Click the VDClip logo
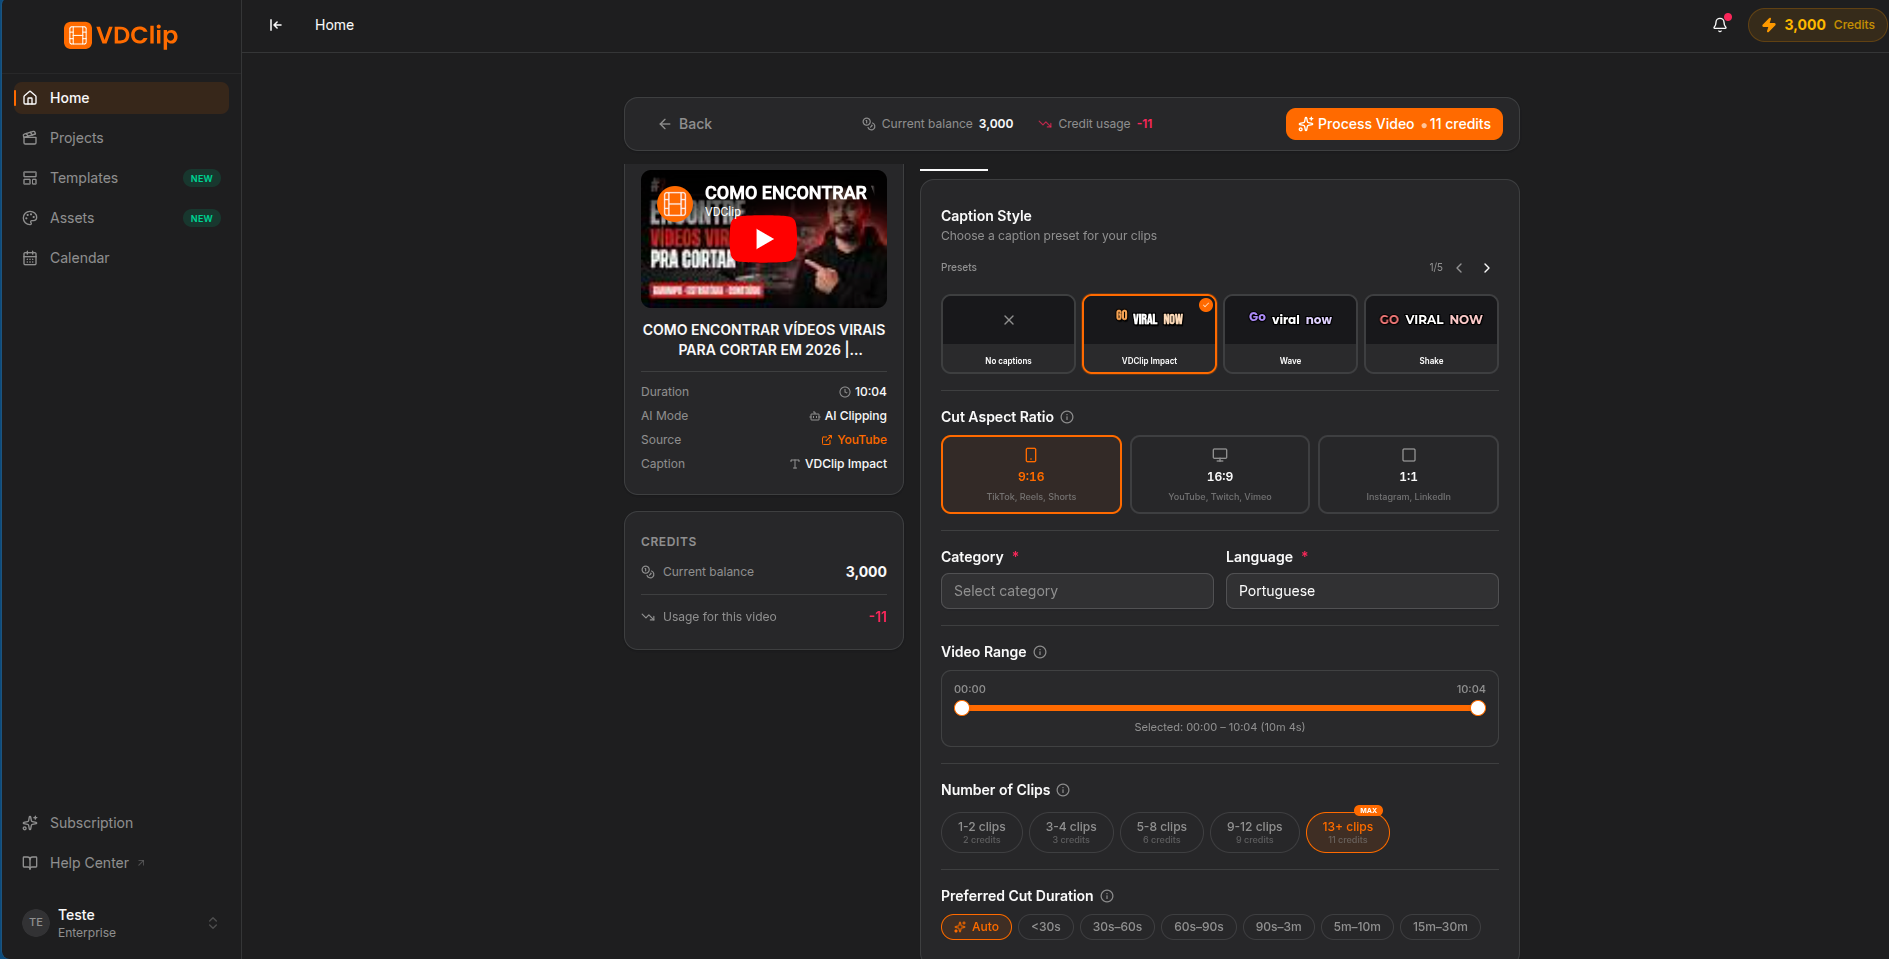Viewport: 1889px width, 959px height. coord(121,35)
